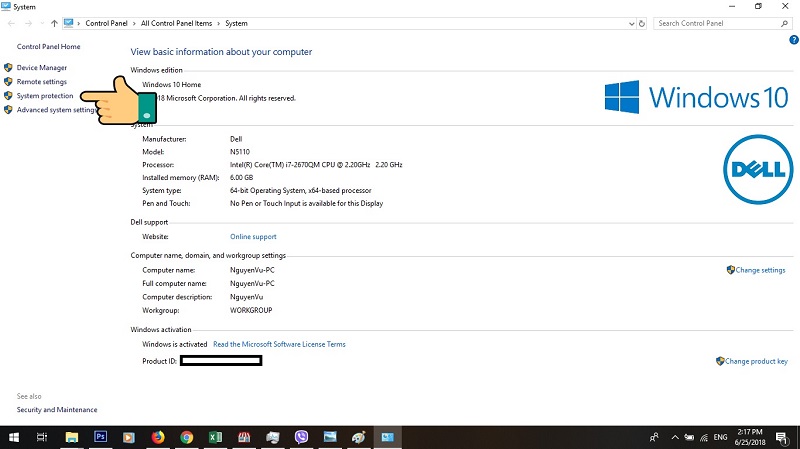Image resolution: width=800 pixels, height=449 pixels.
Task: Open the Action Center notifications icon
Action: coord(782,437)
